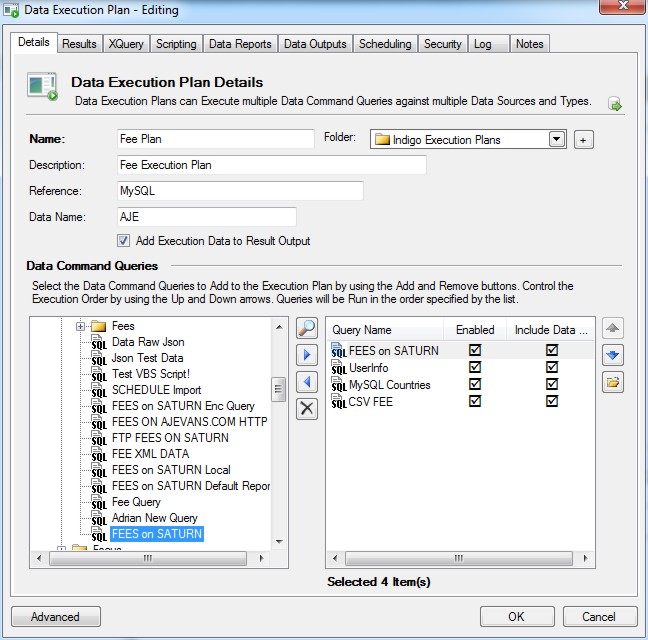648x640 pixels.
Task: Move query down with down arrow icon
Action: tap(613, 355)
